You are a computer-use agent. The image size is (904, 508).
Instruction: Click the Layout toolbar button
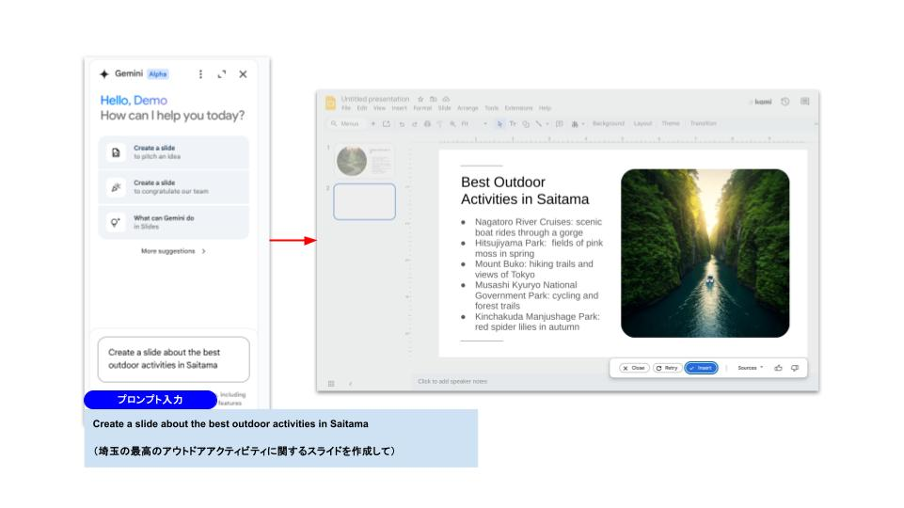tap(643, 123)
